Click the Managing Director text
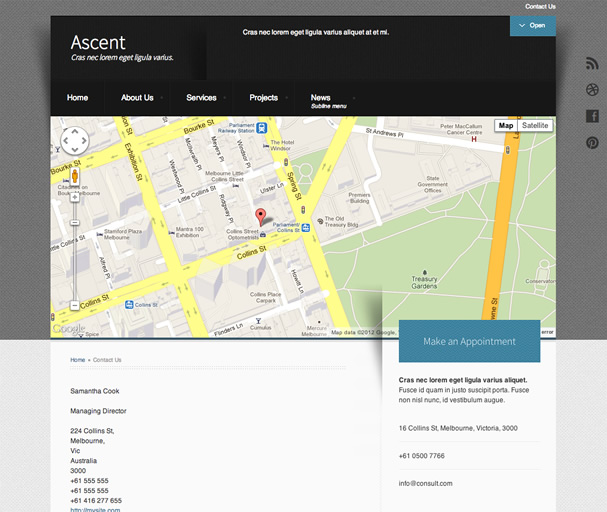Screen dimensions: 607x512 pyautogui.click(x=98, y=411)
